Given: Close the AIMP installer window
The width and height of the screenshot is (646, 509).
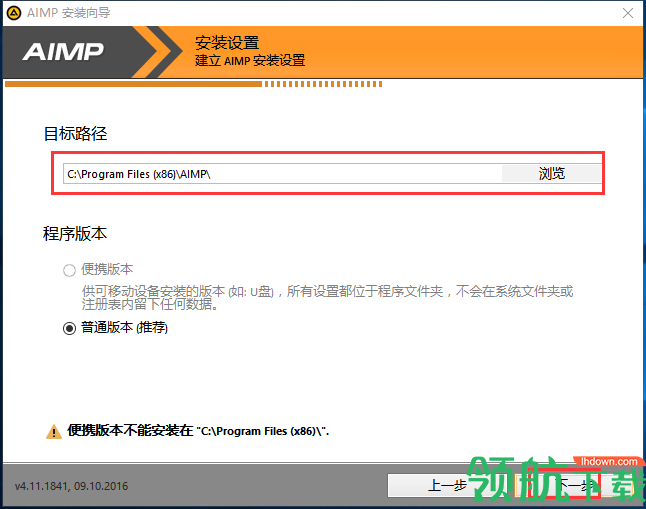Looking at the screenshot, I should [628, 13].
